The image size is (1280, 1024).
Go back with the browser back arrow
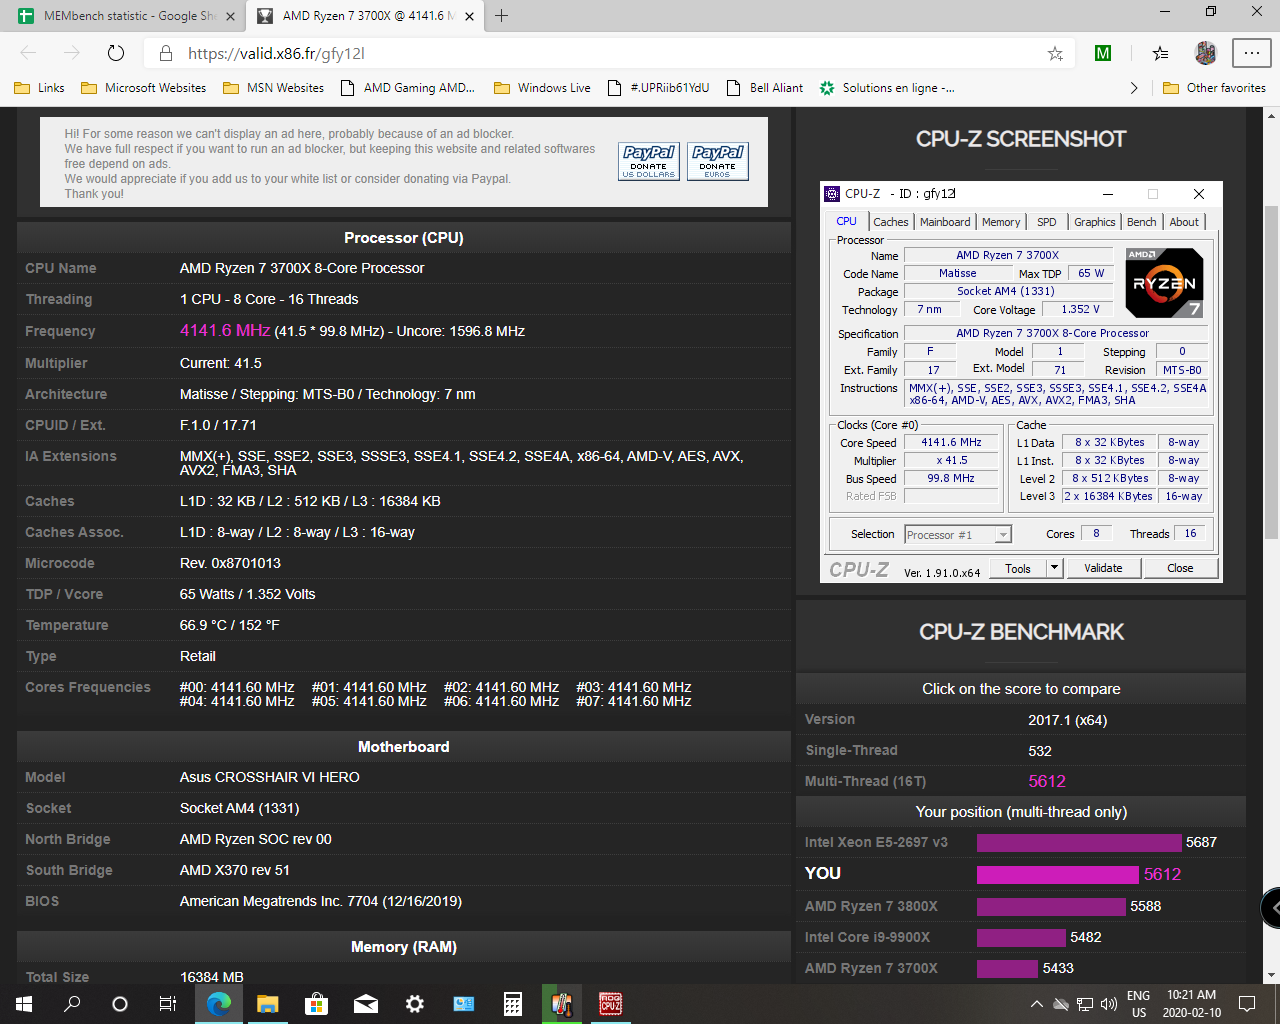[x=28, y=53]
